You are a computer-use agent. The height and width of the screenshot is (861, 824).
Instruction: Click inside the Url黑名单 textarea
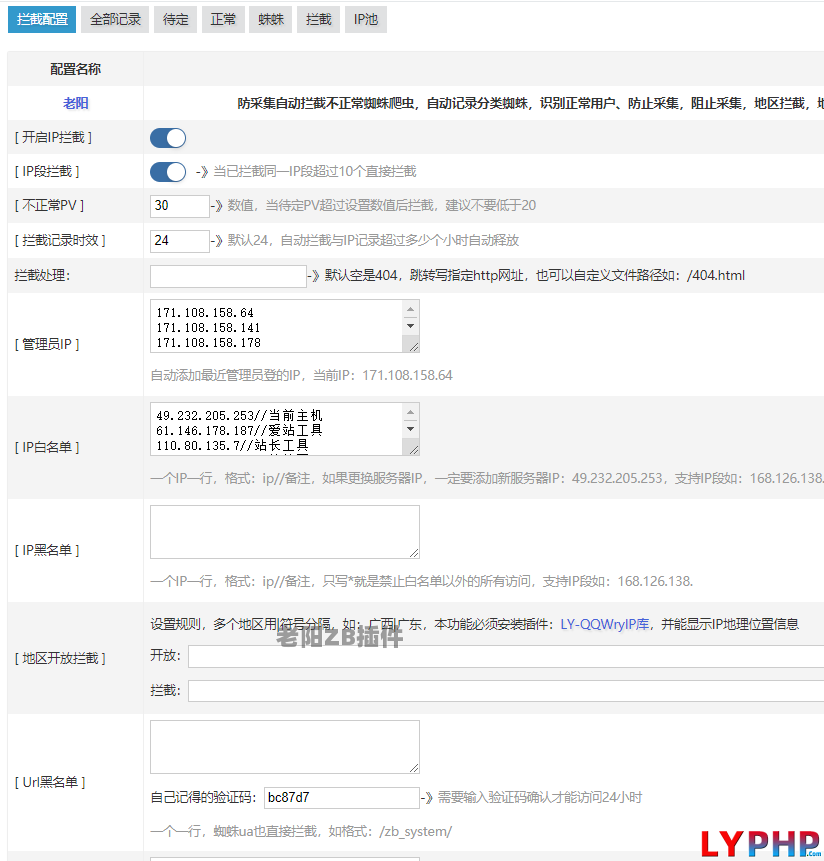point(284,747)
